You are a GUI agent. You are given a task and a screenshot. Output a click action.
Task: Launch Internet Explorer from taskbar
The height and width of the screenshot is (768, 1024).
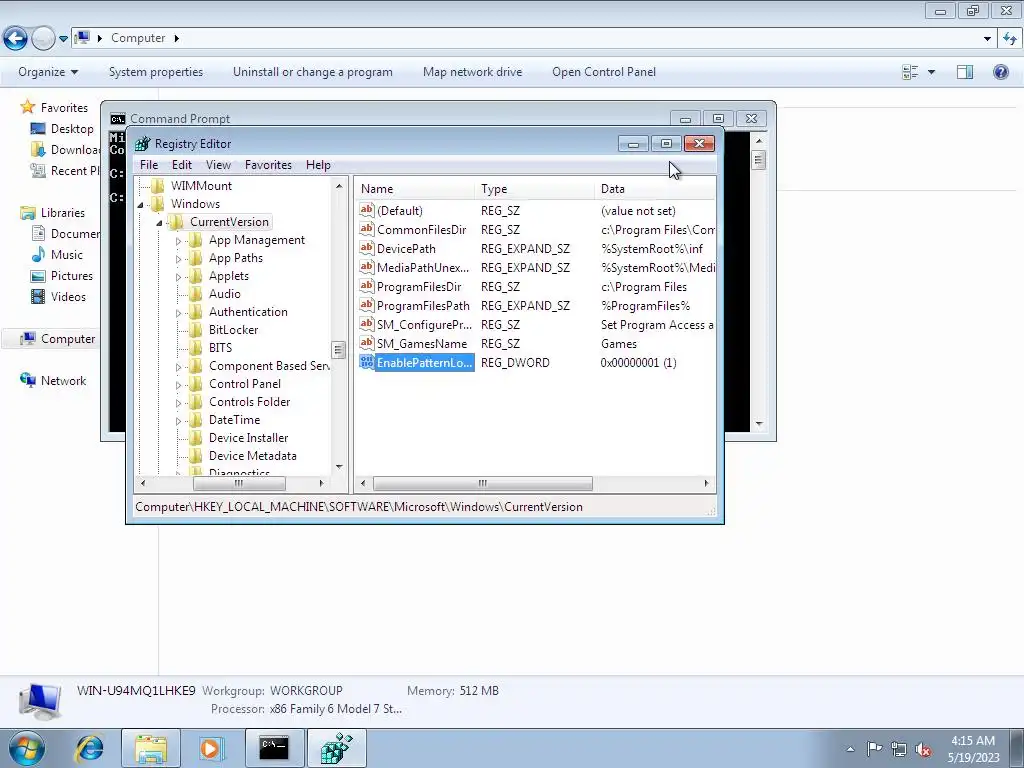89,748
